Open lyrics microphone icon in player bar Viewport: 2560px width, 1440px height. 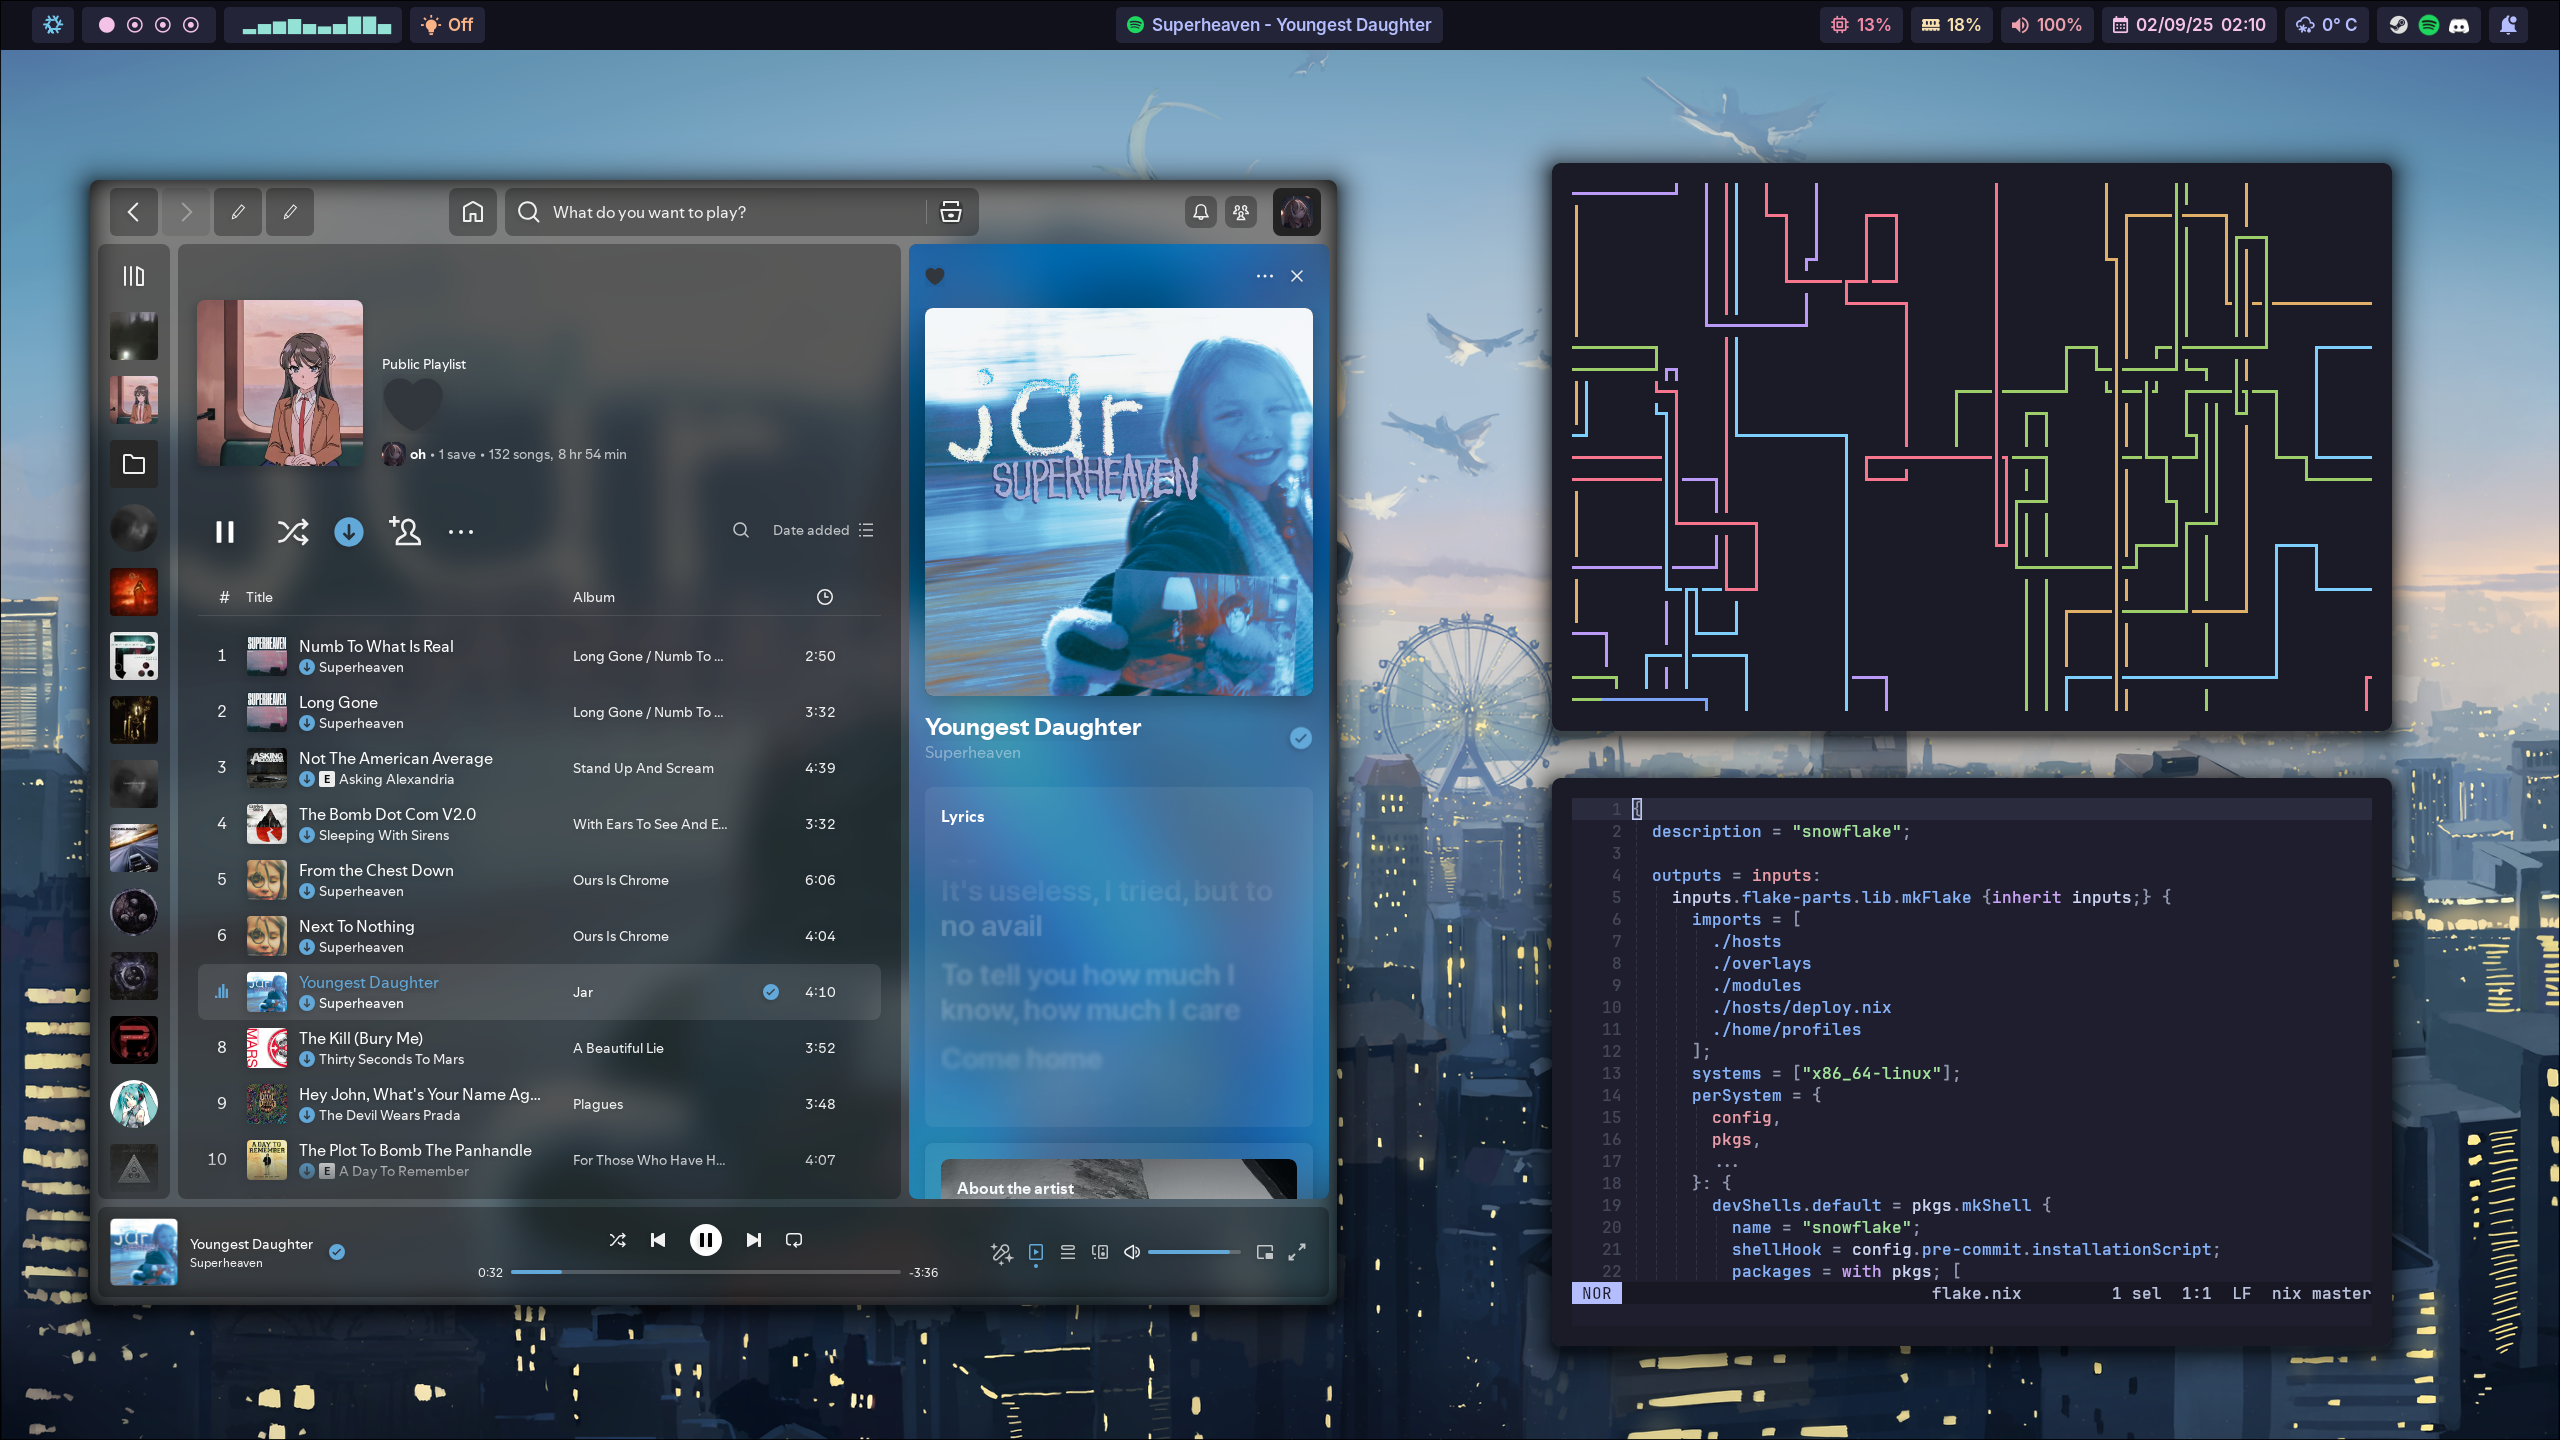pos(1001,1253)
